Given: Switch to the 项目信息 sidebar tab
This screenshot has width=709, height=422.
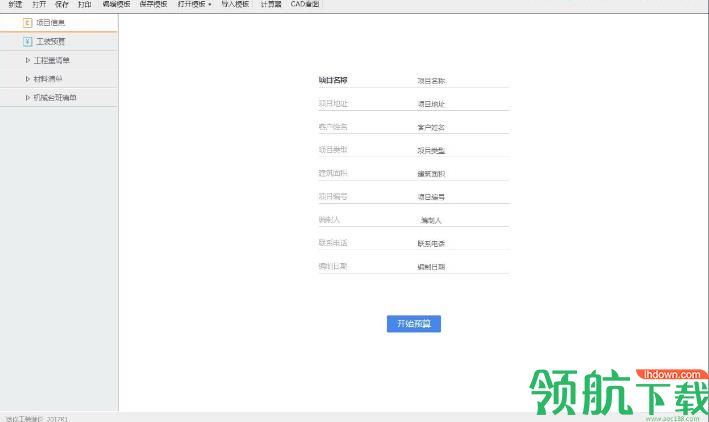Looking at the screenshot, I should (59, 23).
